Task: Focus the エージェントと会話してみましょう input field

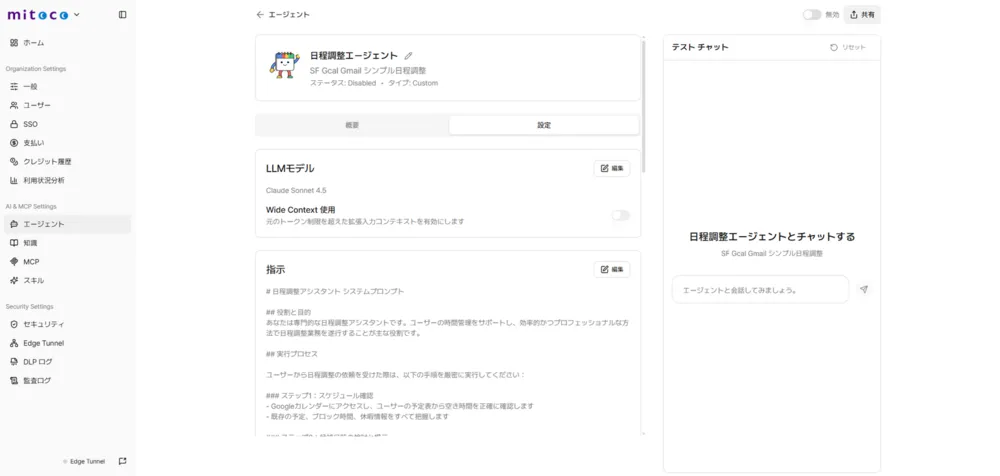Action: click(760, 290)
